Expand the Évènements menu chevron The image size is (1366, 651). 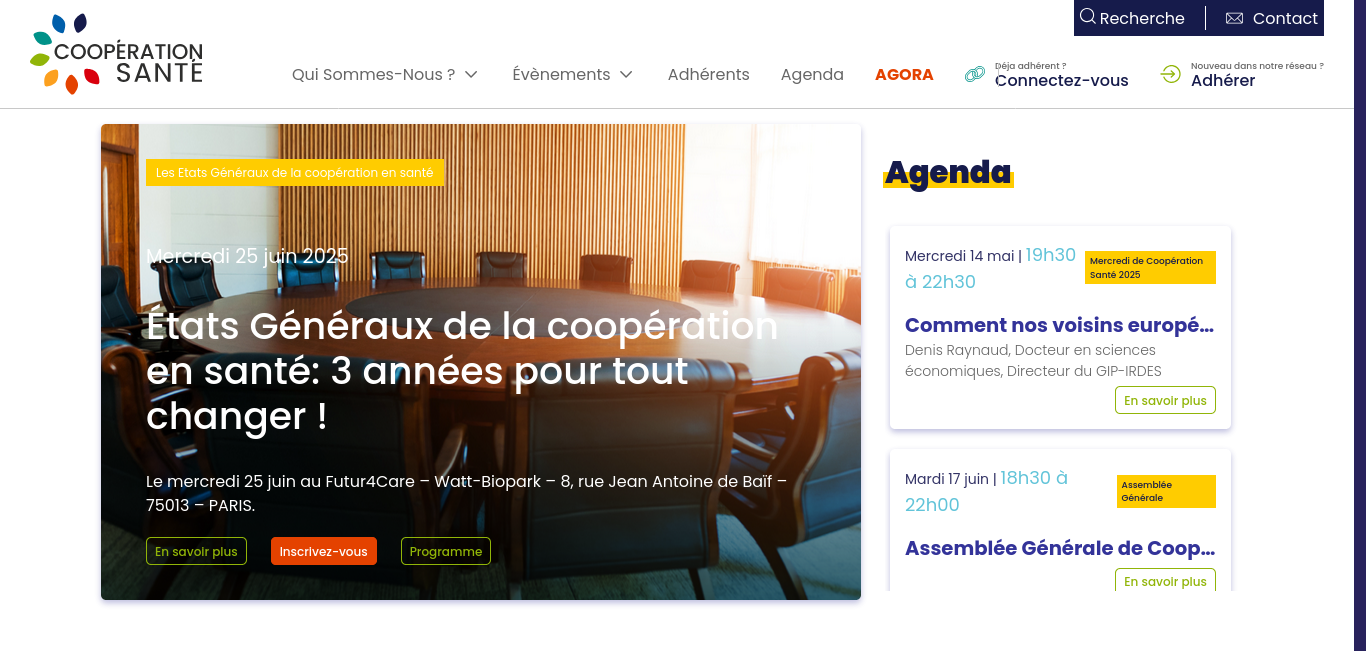[626, 74]
